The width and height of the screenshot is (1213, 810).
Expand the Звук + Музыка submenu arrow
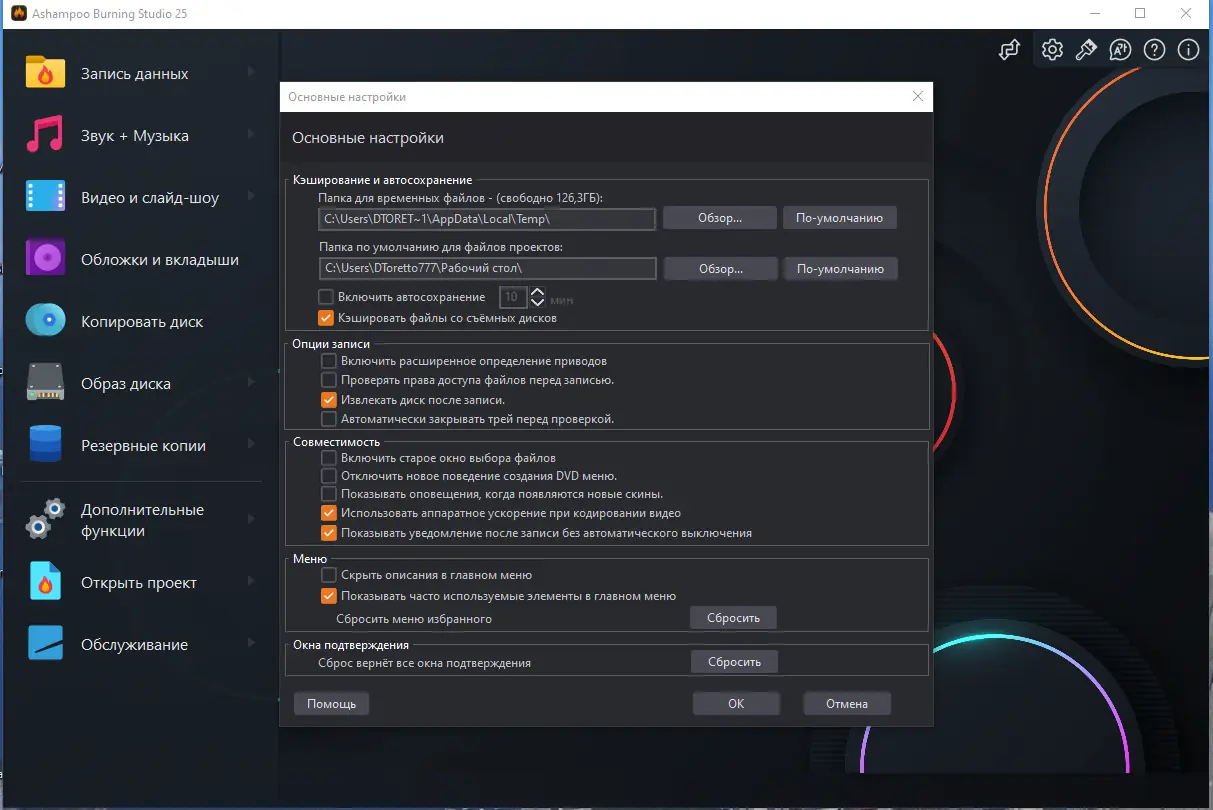click(x=251, y=135)
